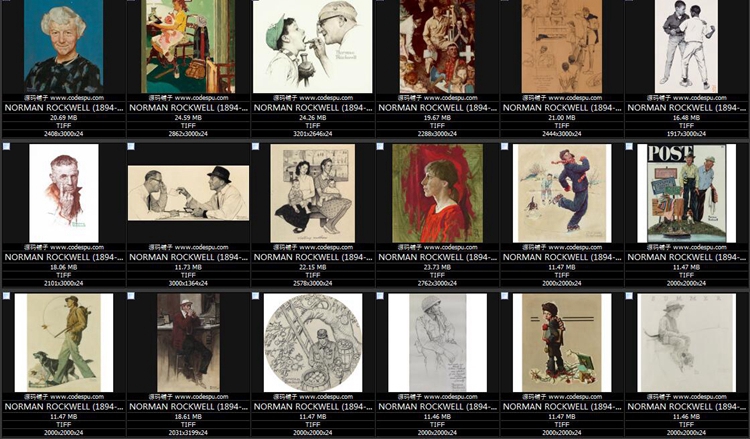Click the dimensions '3201x2646x24'
750x439 pixels.
(x=312, y=134)
